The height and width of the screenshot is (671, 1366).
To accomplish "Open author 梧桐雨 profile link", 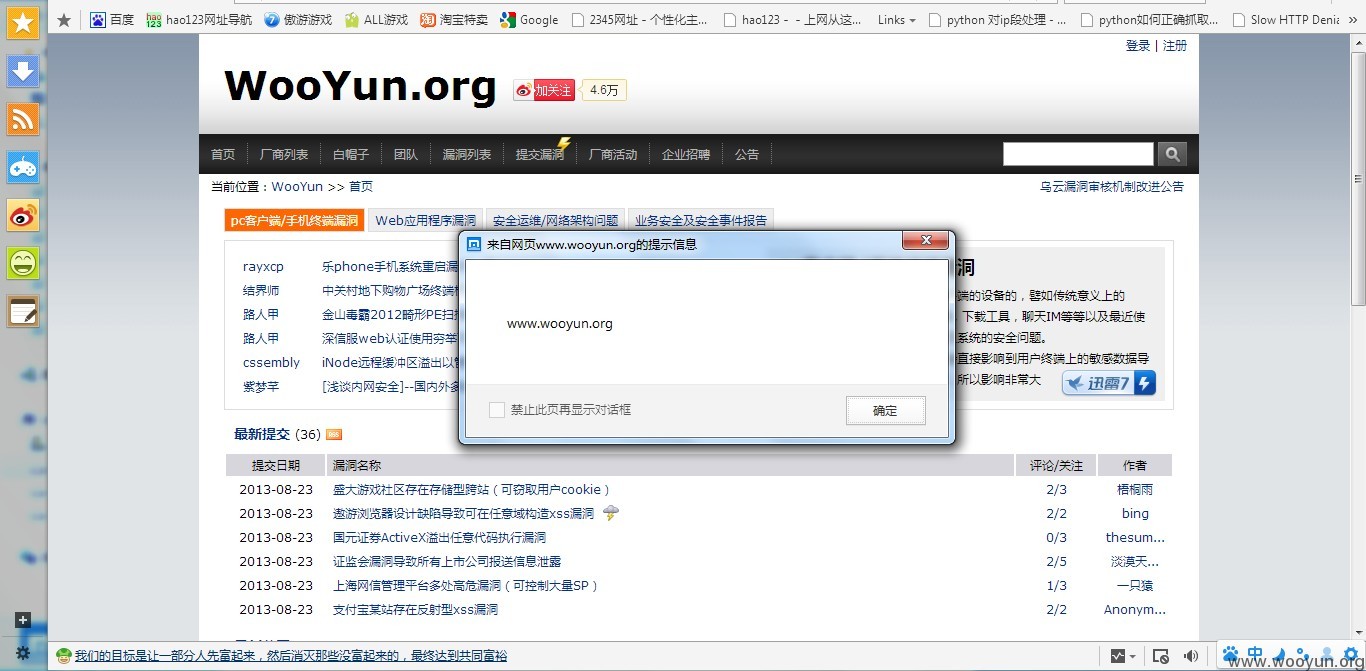I will [x=1135, y=489].
